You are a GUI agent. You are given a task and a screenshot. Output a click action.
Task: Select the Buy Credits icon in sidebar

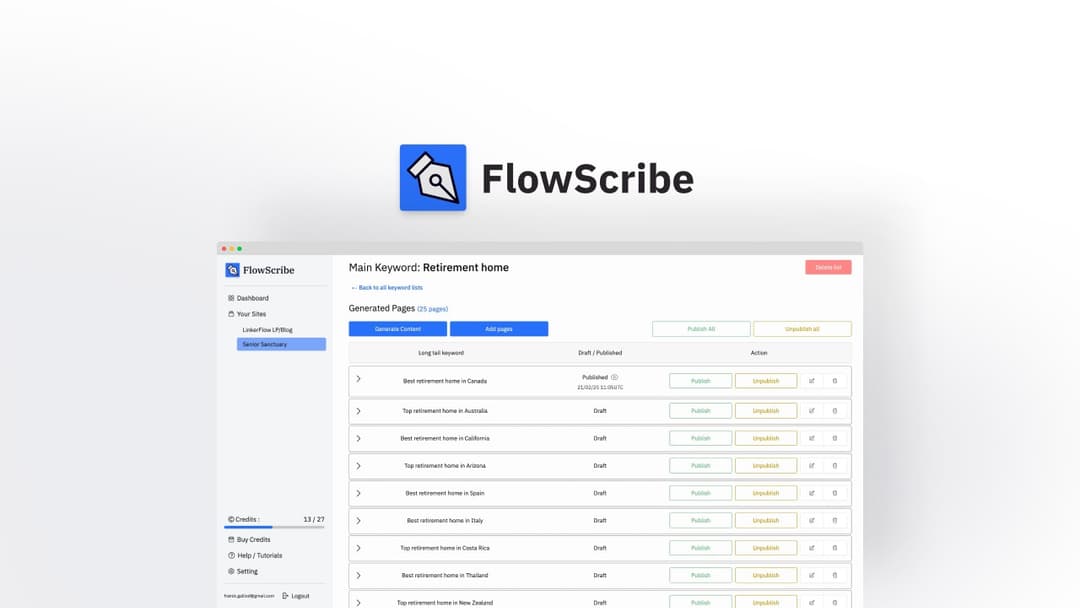[x=231, y=539]
